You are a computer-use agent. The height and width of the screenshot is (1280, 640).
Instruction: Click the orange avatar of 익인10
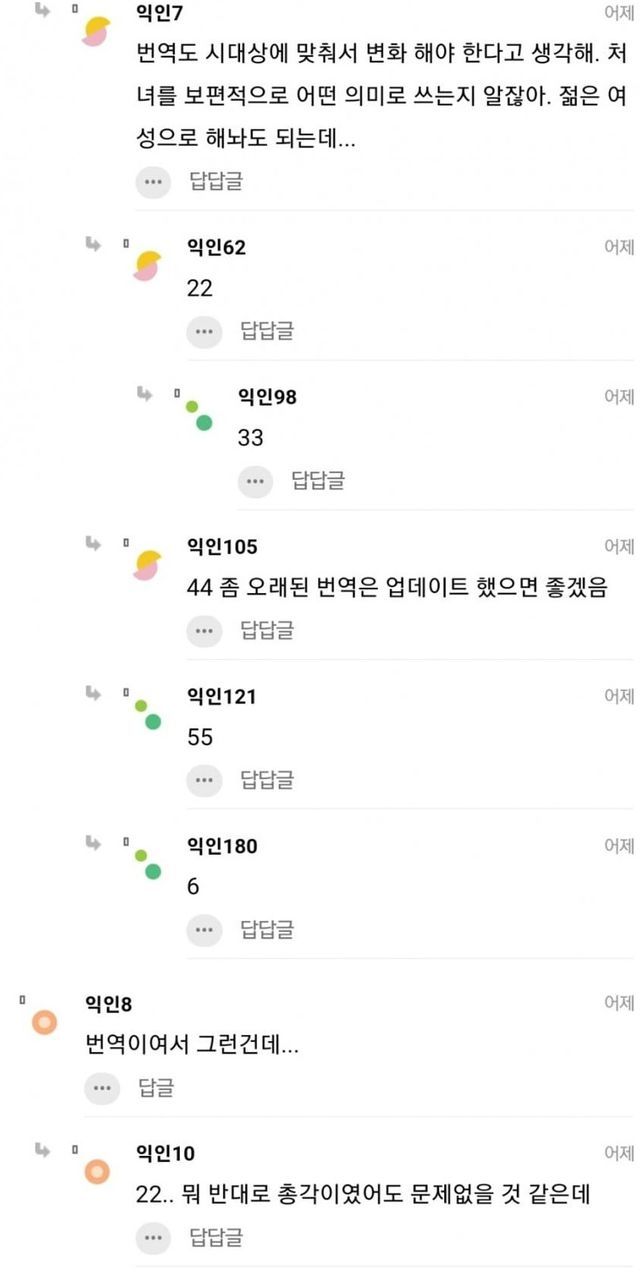pos(95,1171)
